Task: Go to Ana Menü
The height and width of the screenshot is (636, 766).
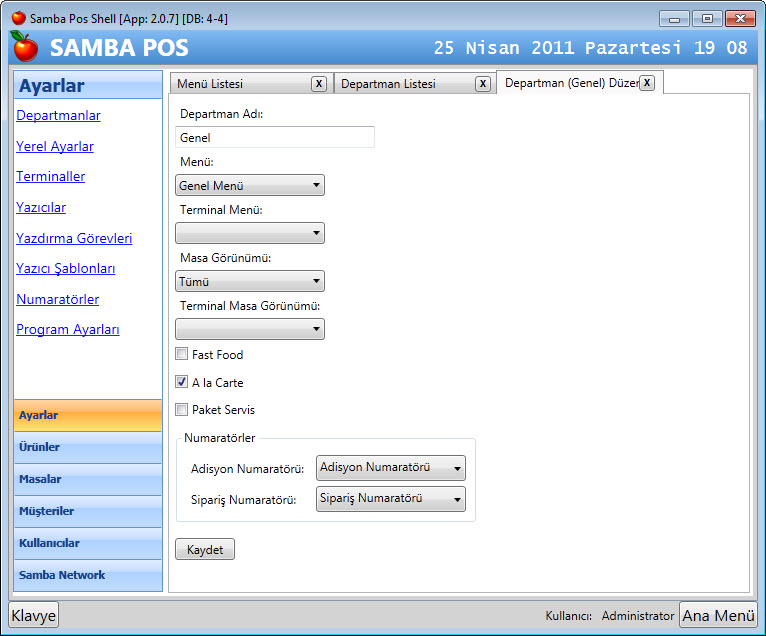Action: coord(718,615)
